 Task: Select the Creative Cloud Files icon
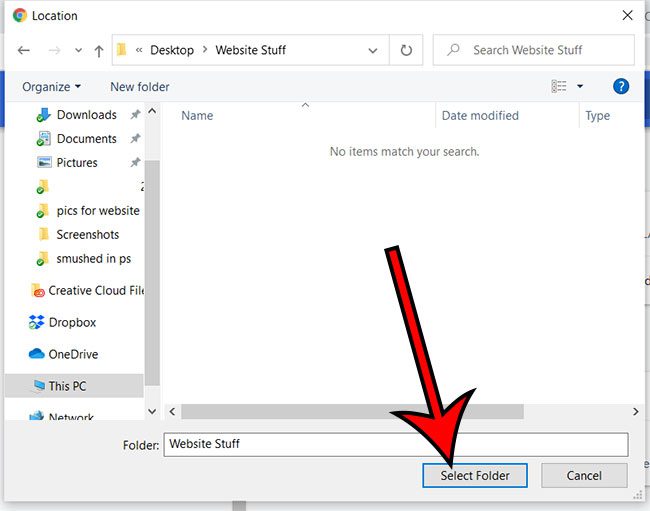click(37, 291)
